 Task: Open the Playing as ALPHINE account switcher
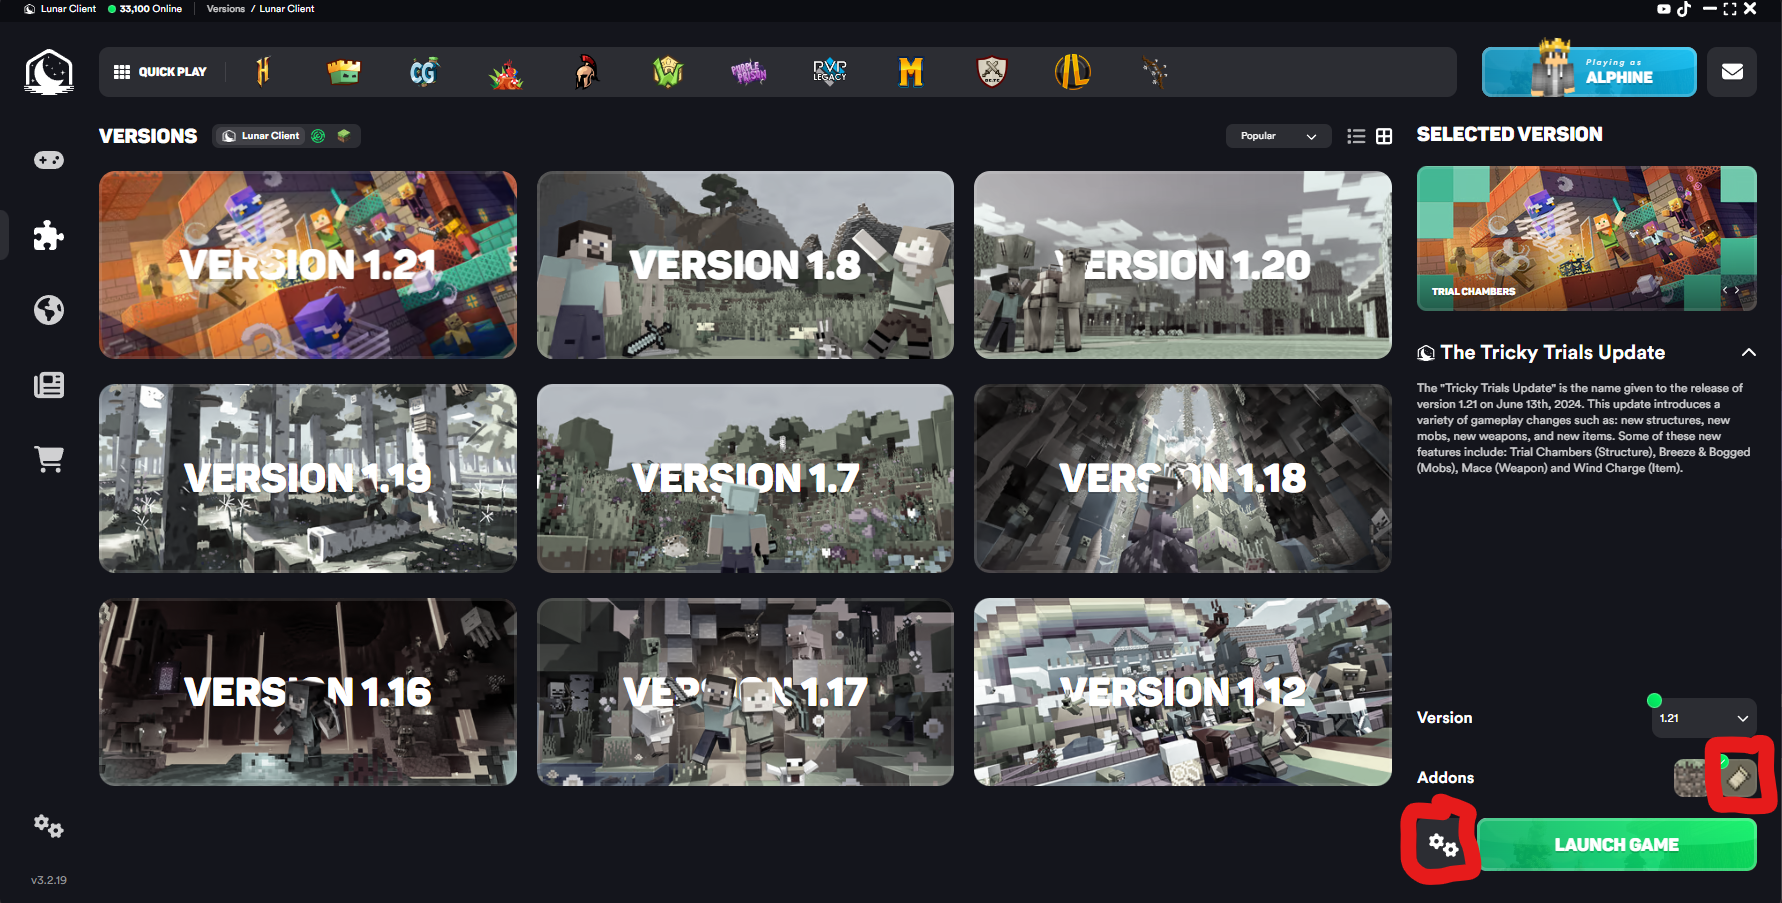coord(1589,72)
